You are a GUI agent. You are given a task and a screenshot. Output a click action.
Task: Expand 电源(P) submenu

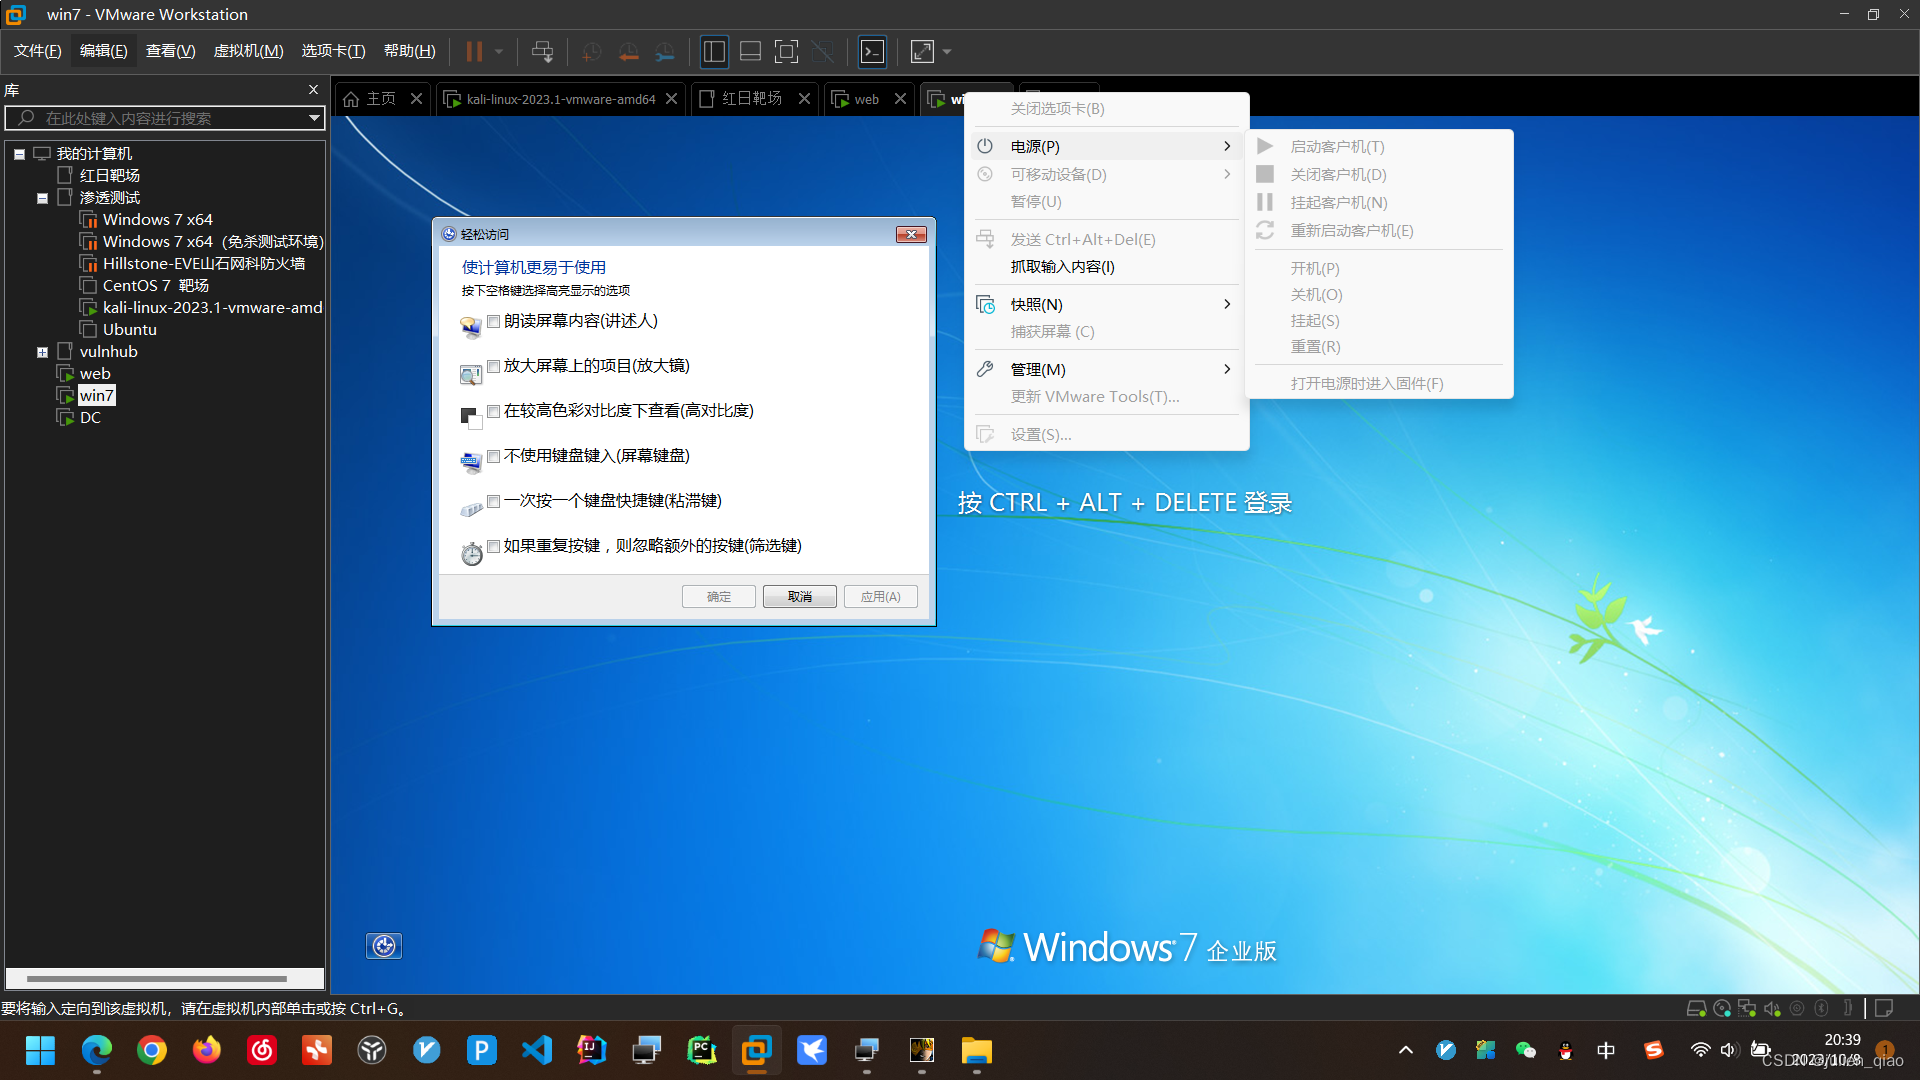pos(1106,146)
